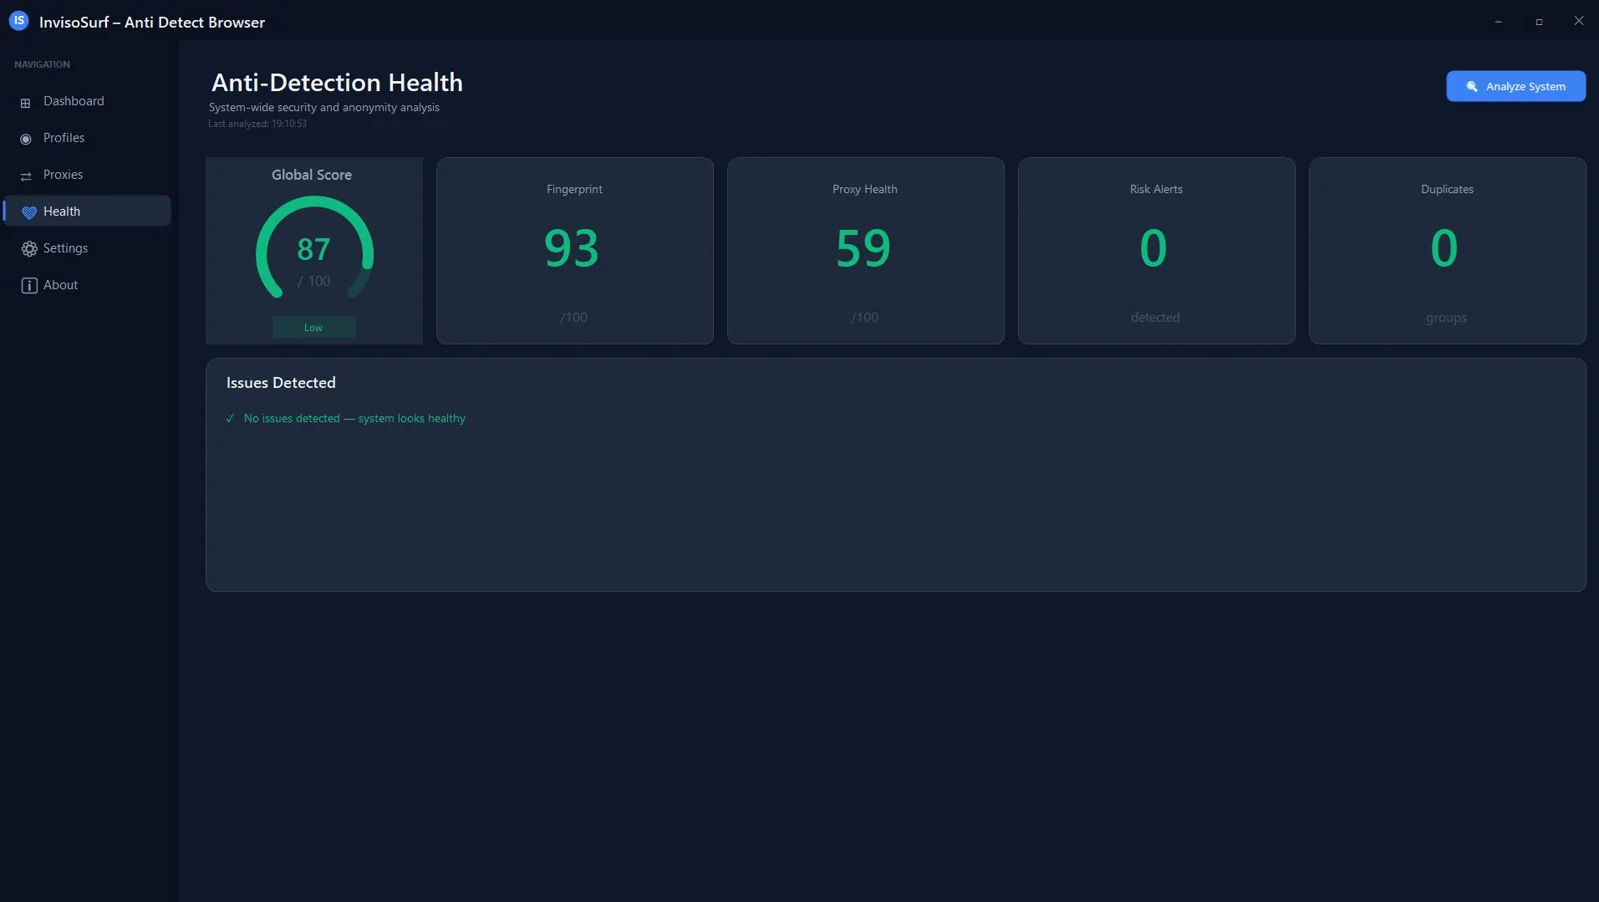This screenshot has width=1599, height=902.
Task: Click the Proxies arrows icon
Action: point(26,176)
